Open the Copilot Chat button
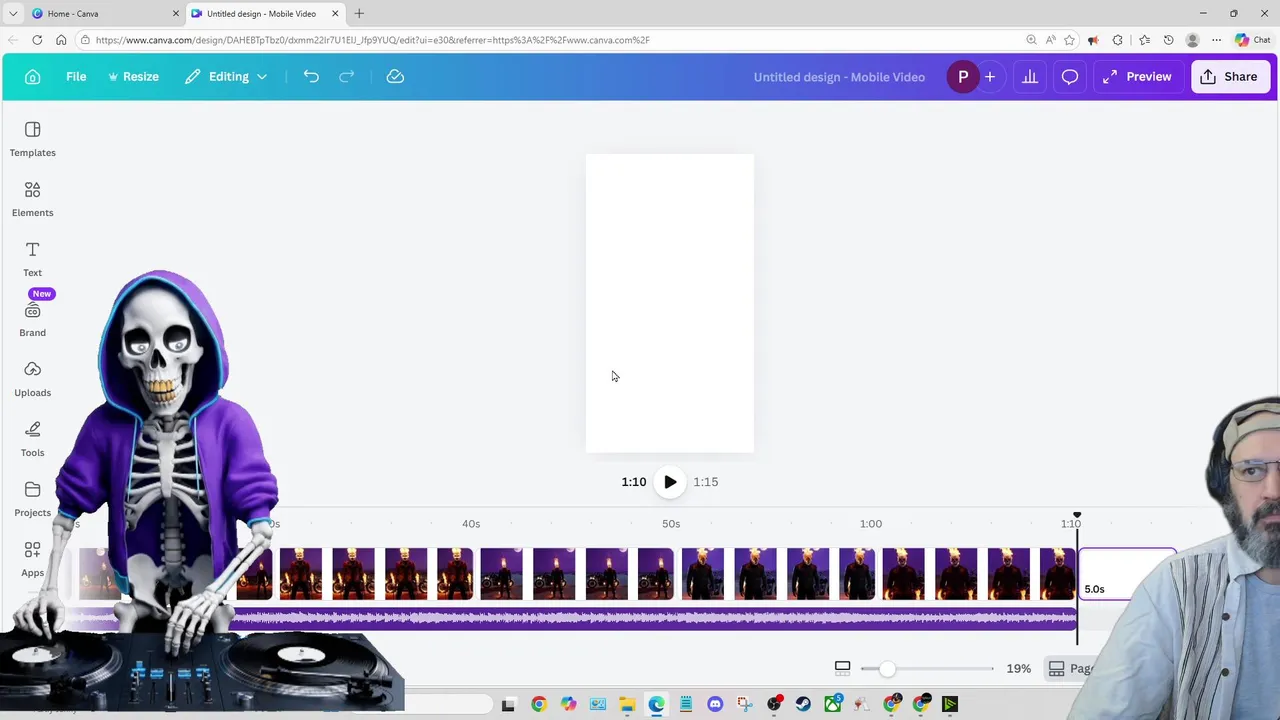 (1253, 40)
